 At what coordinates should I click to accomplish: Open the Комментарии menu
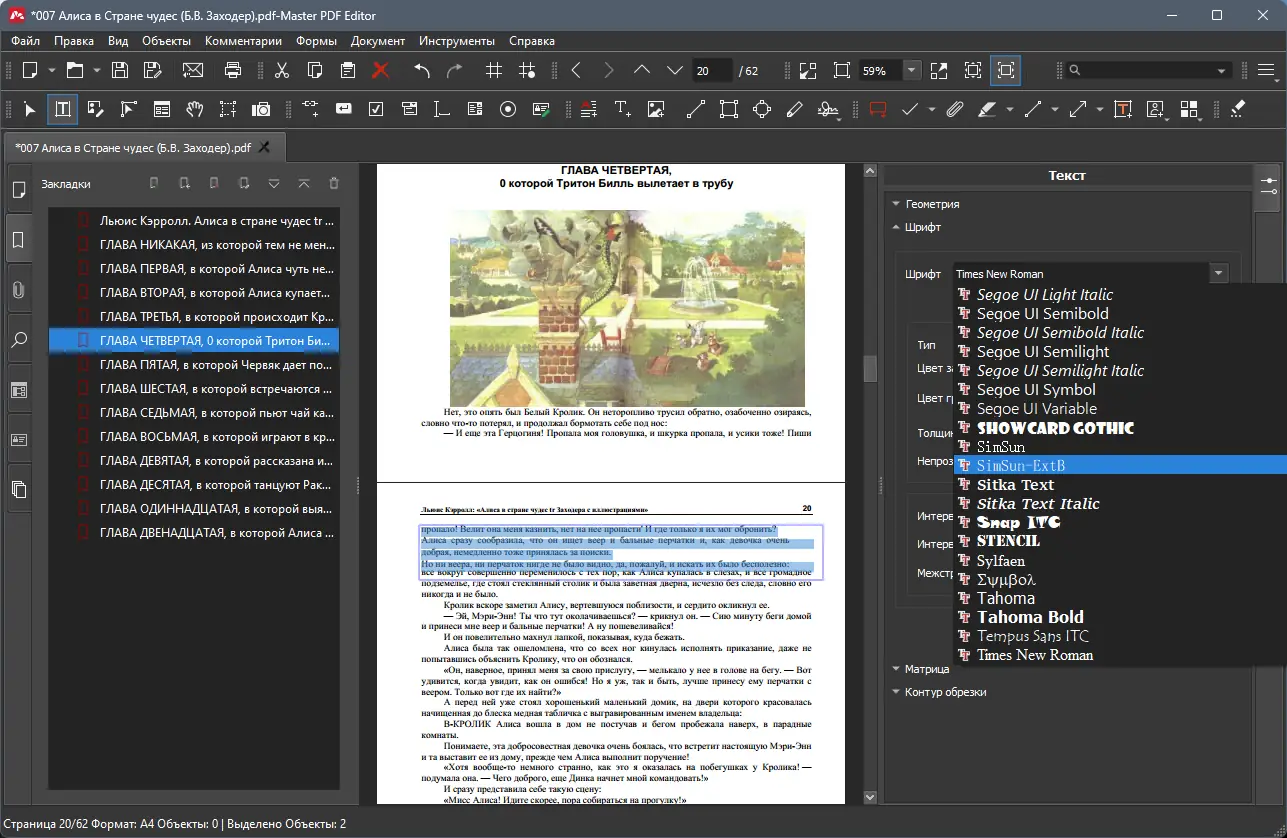(243, 41)
